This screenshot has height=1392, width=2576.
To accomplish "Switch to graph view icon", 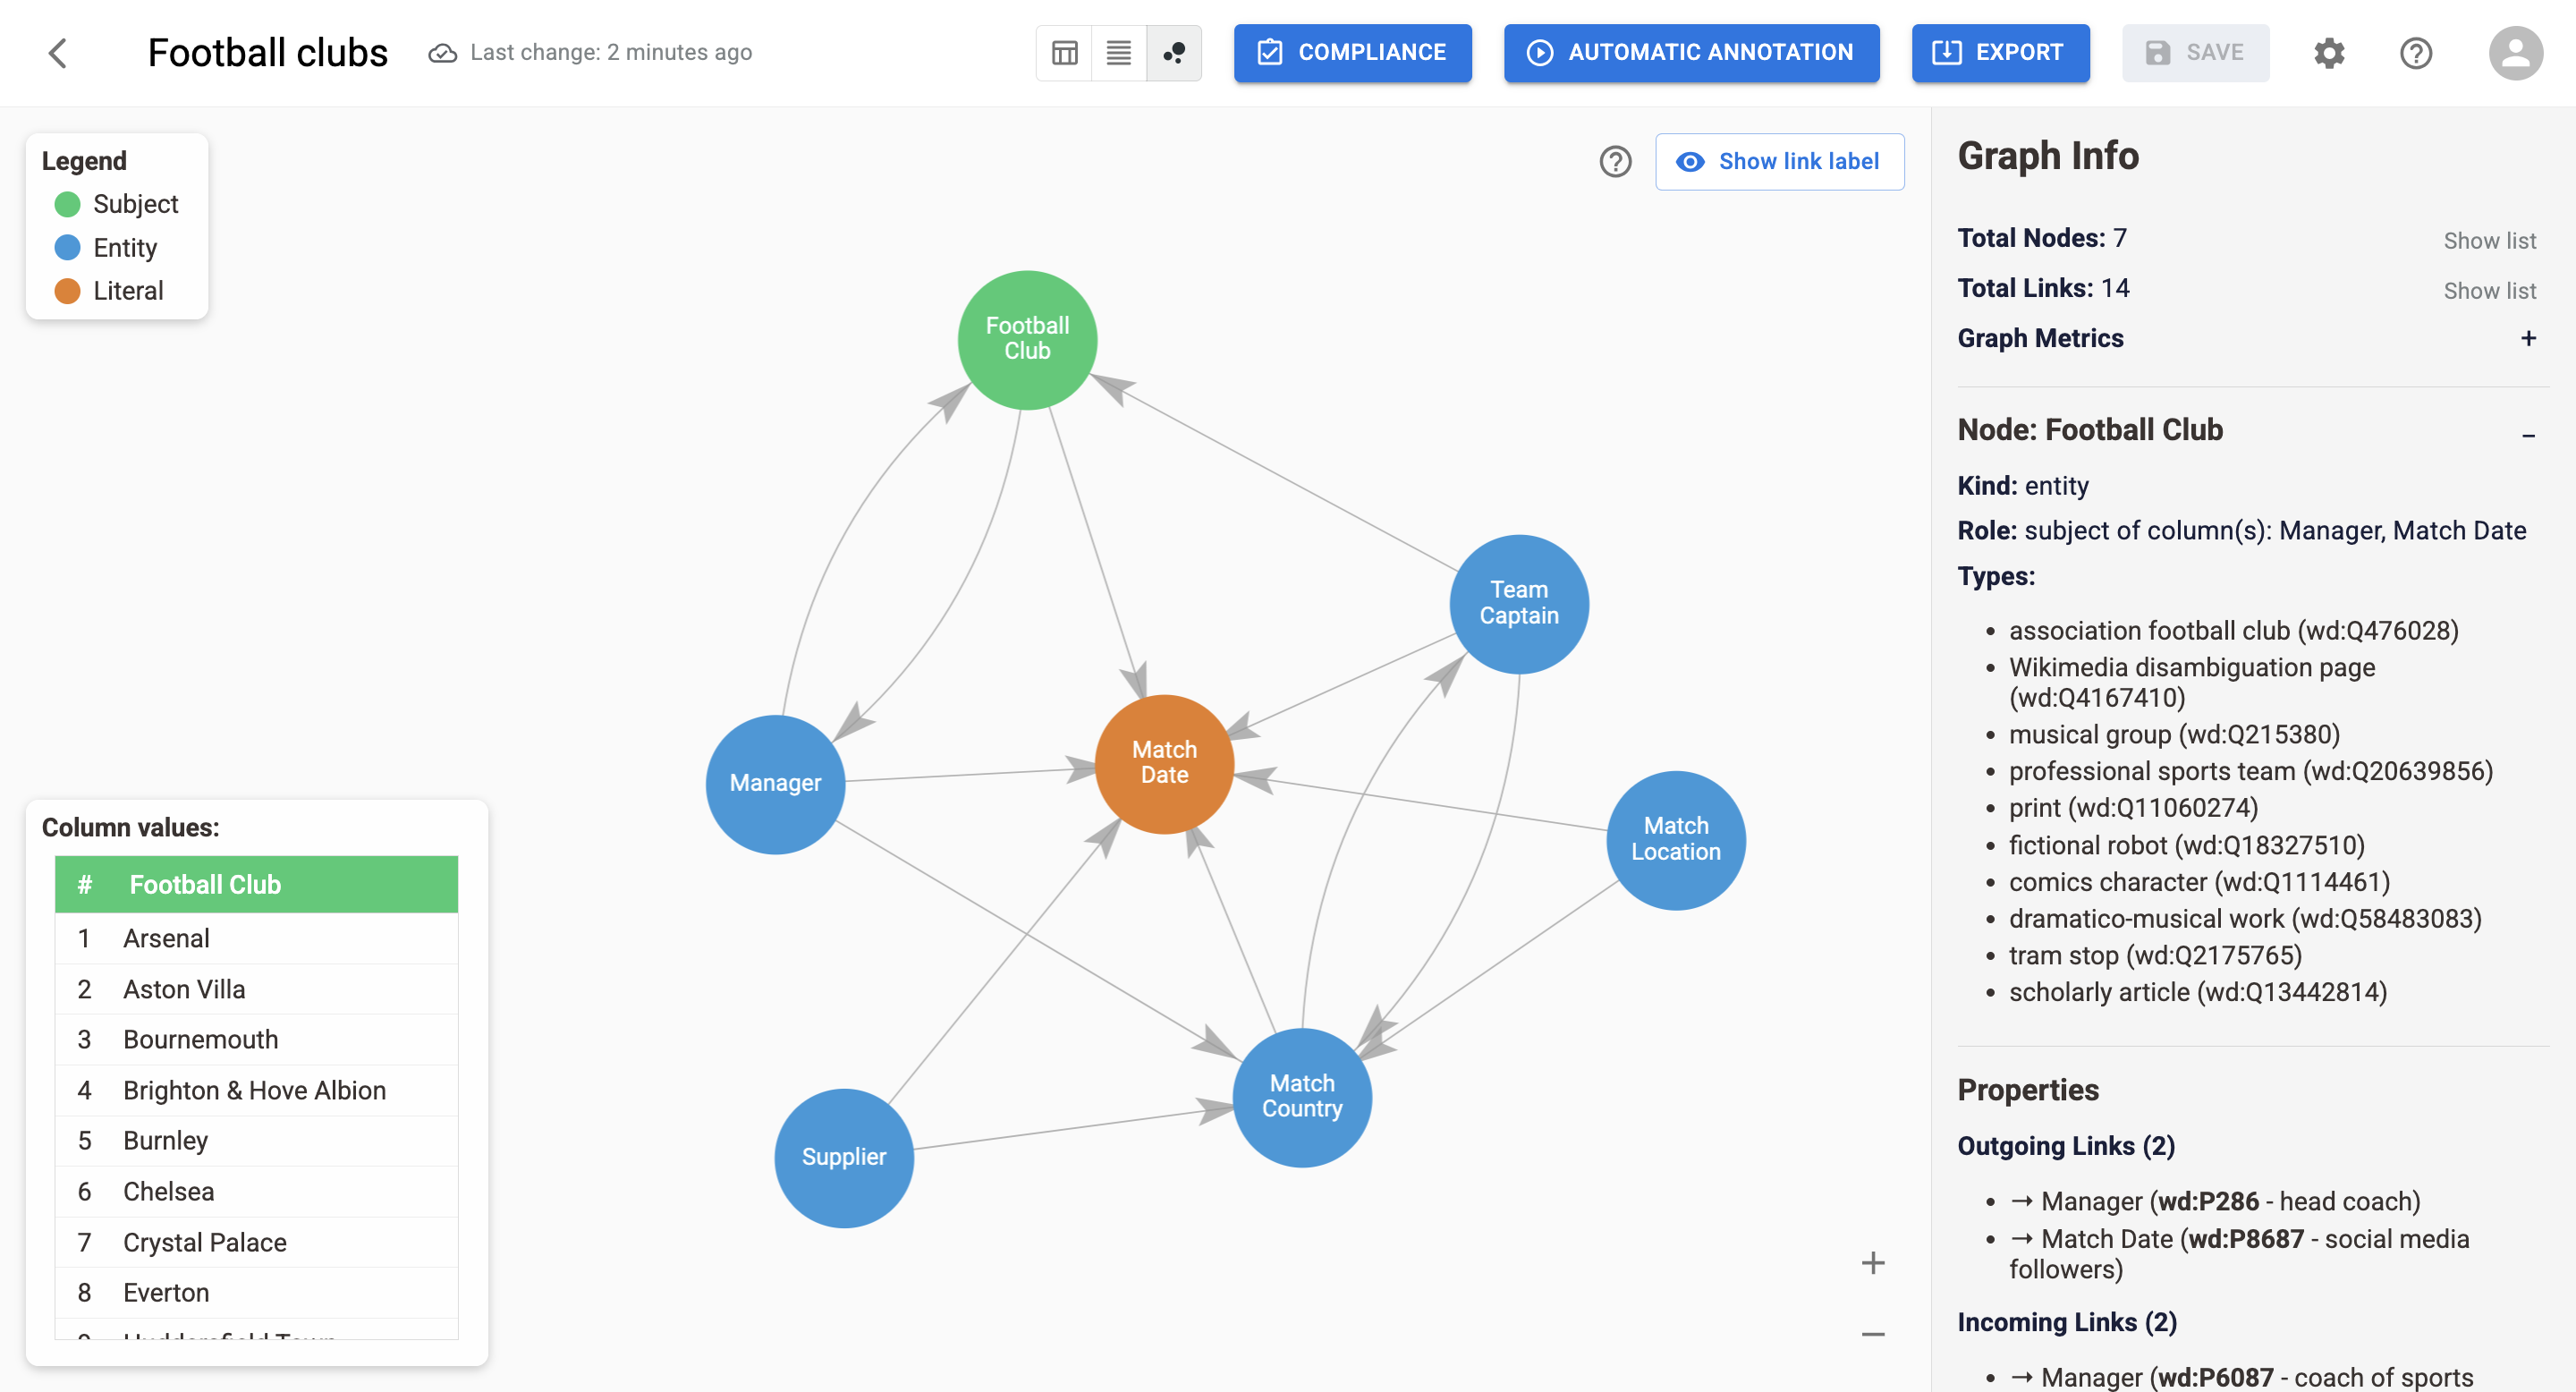I will 1174,53.
